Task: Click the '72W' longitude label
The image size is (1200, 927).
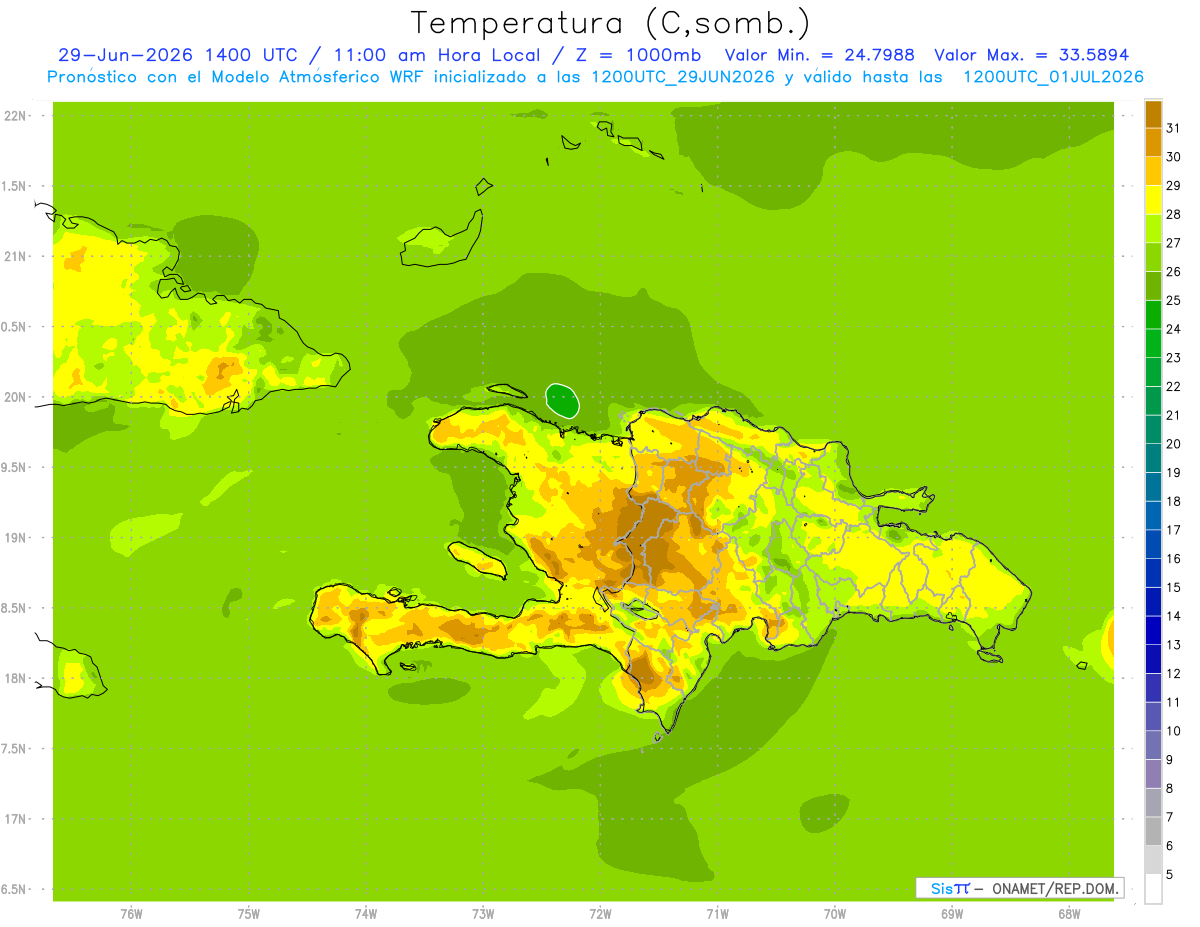Action: (600, 914)
